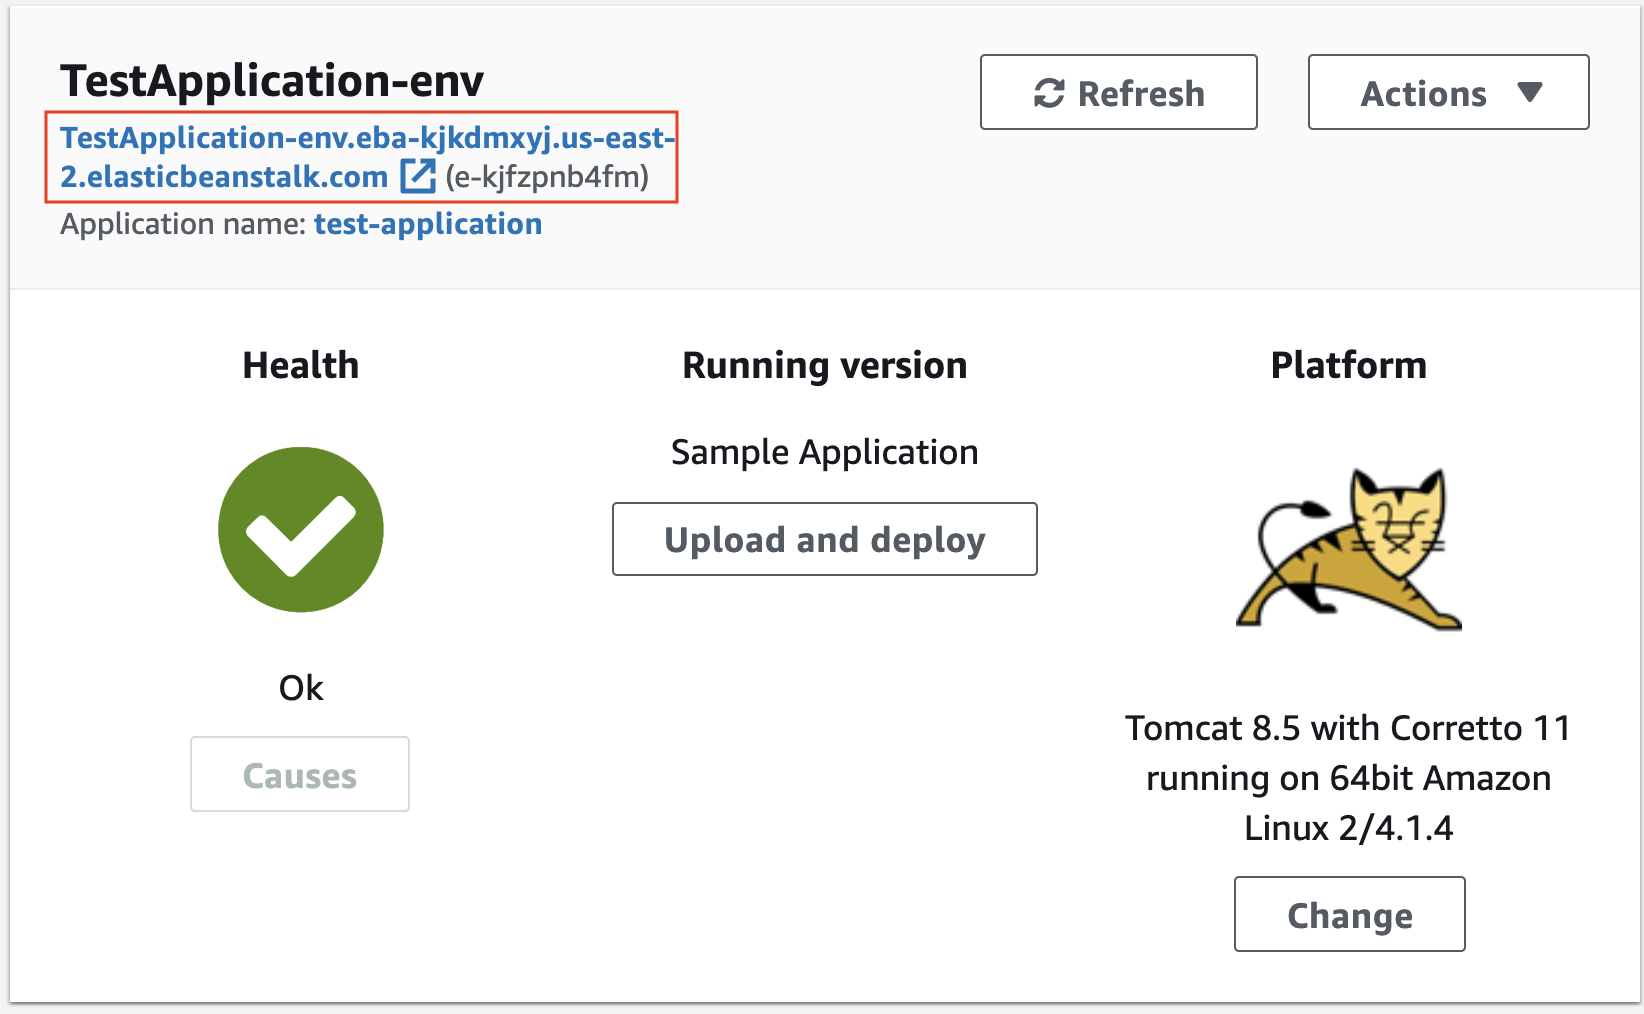
Task: Click the Platform column heading
Action: (x=1349, y=365)
